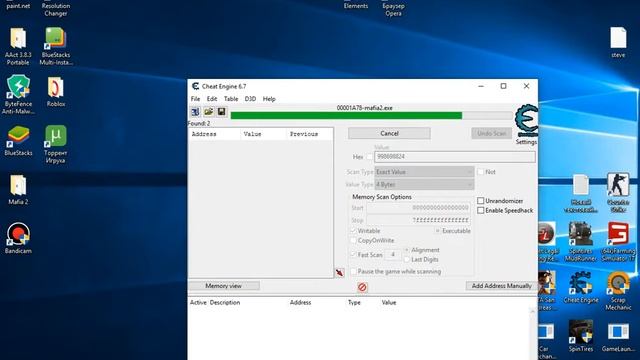Open the File menu
This screenshot has width=640, height=360.
pos(196,99)
